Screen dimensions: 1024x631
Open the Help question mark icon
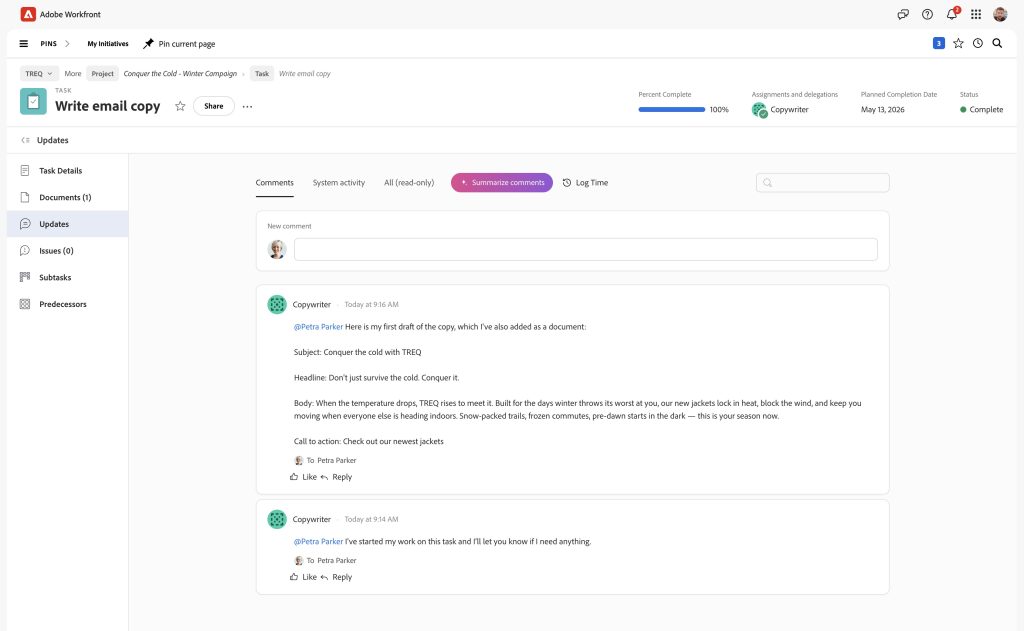pos(927,14)
